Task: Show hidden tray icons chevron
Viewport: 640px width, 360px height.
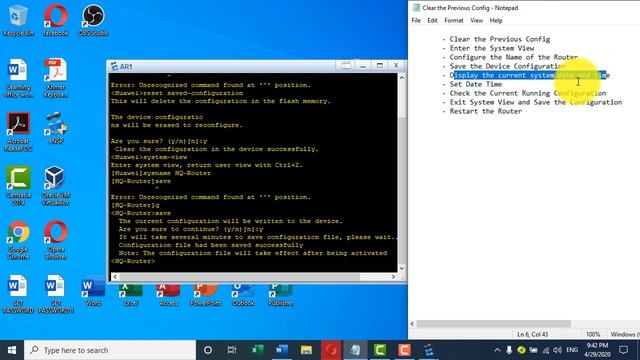Action: tap(497, 350)
